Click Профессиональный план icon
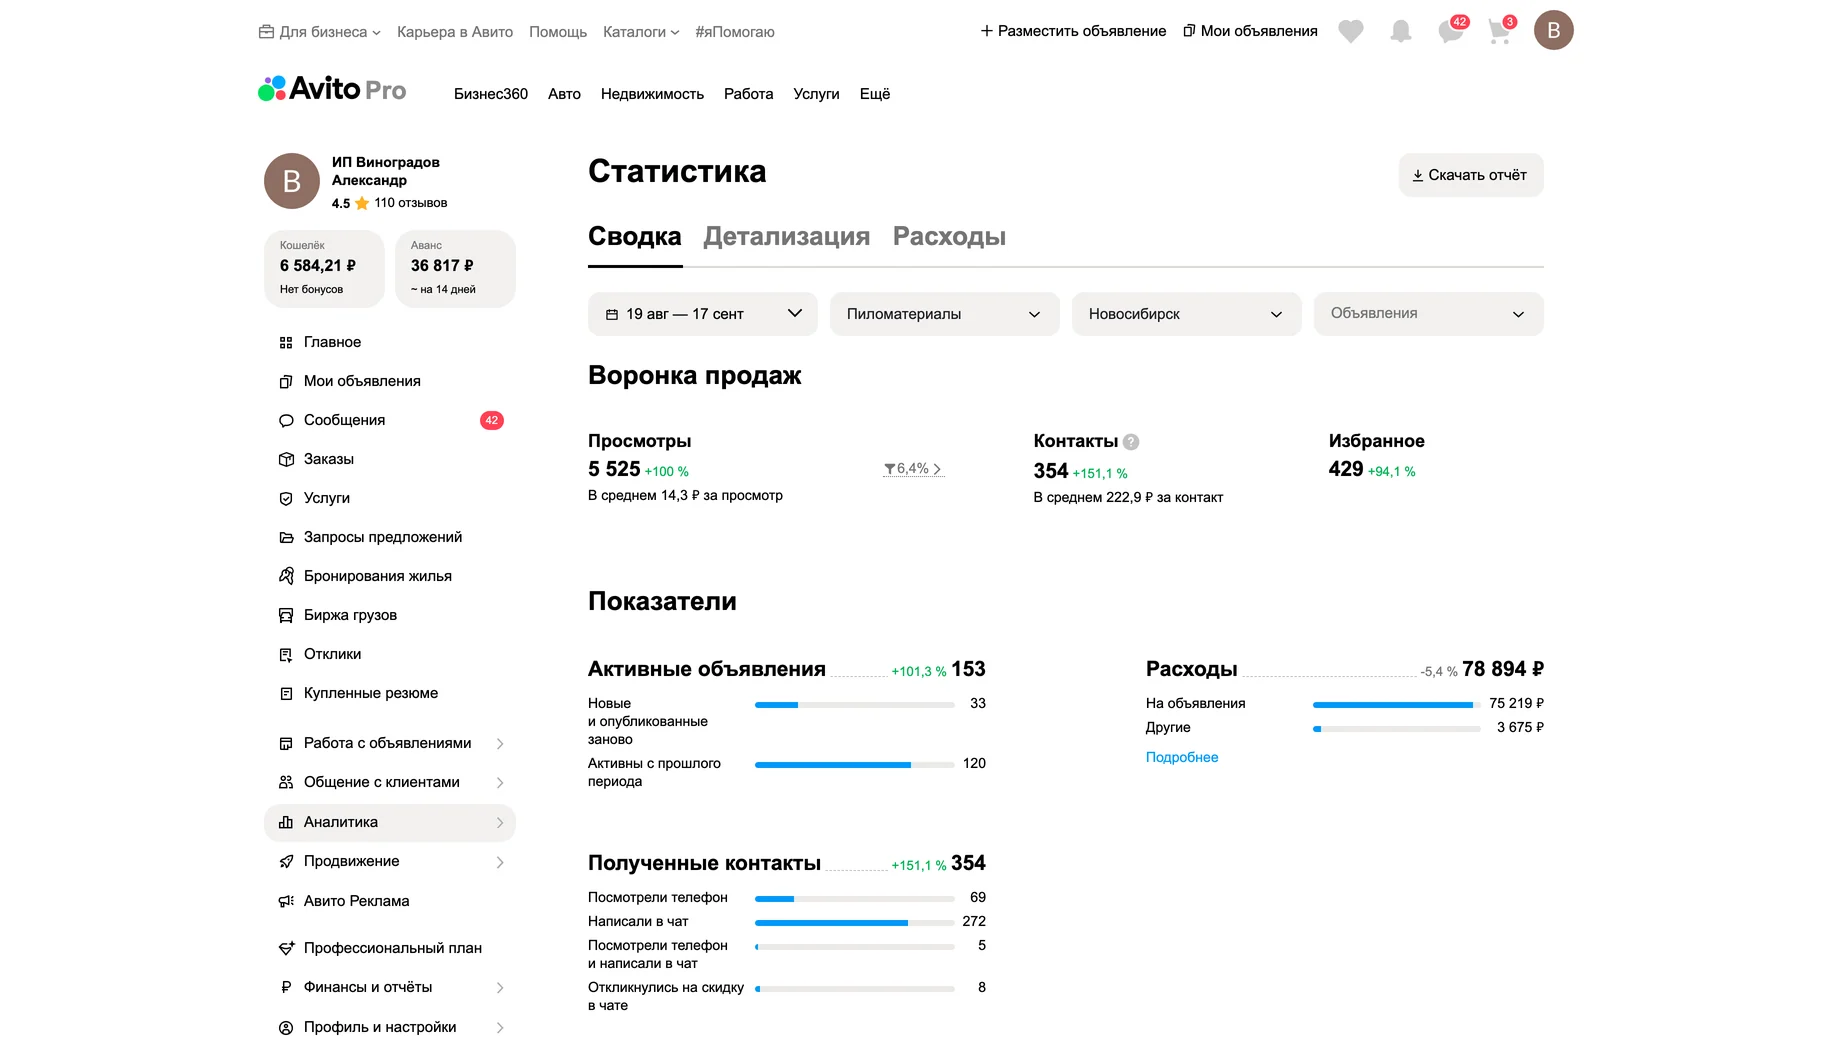Image resolution: width=1832 pixels, height=1040 pixels. pyautogui.click(x=286, y=948)
